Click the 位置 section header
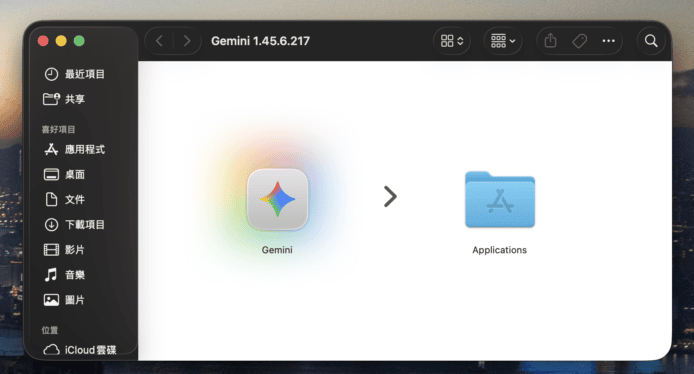The height and width of the screenshot is (374, 694). (x=50, y=330)
